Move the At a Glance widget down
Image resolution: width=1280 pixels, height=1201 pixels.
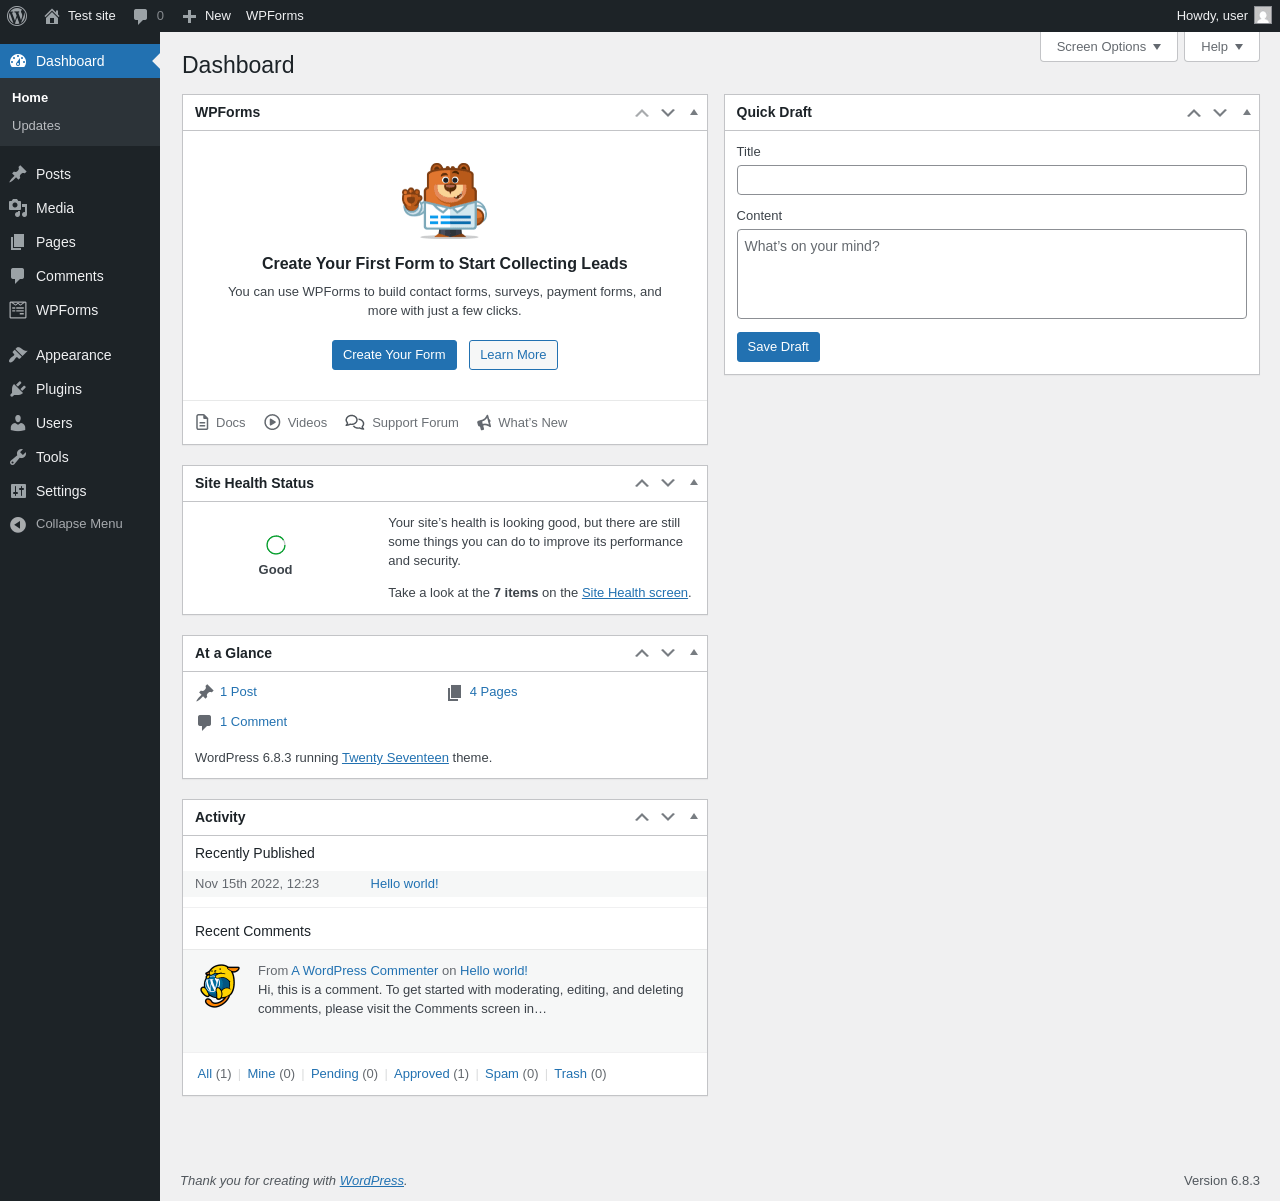click(x=668, y=653)
